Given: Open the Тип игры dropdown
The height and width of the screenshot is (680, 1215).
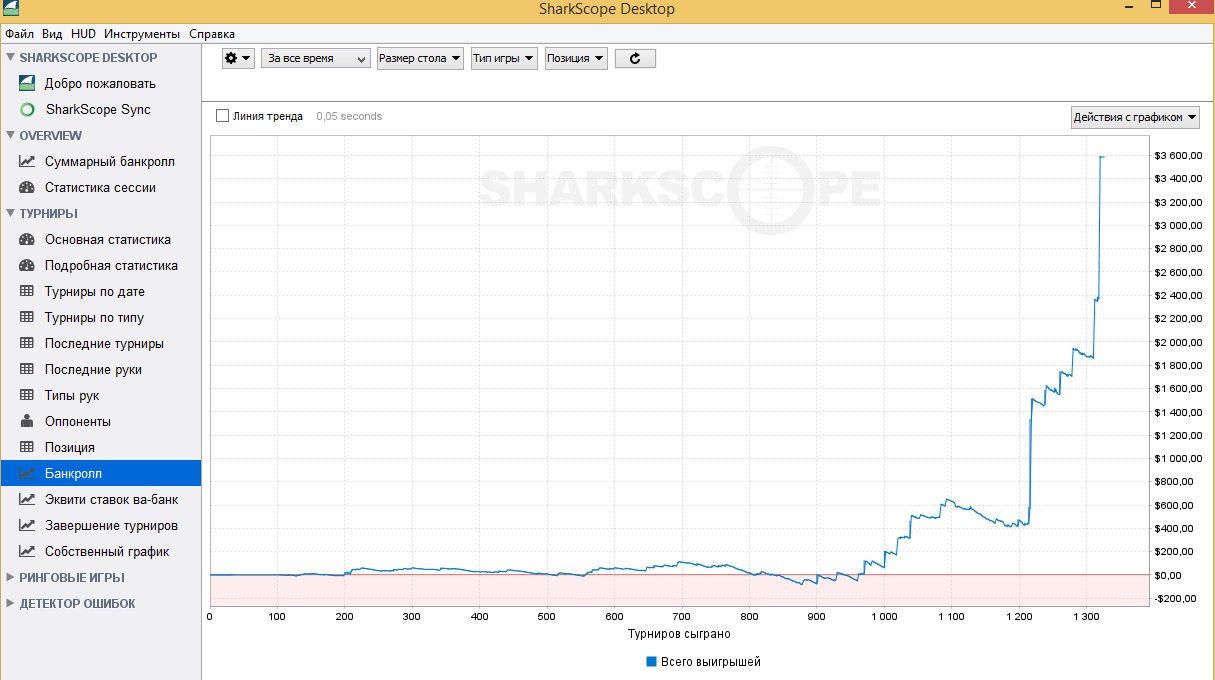Looking at the screenshot, I should 504,58.
